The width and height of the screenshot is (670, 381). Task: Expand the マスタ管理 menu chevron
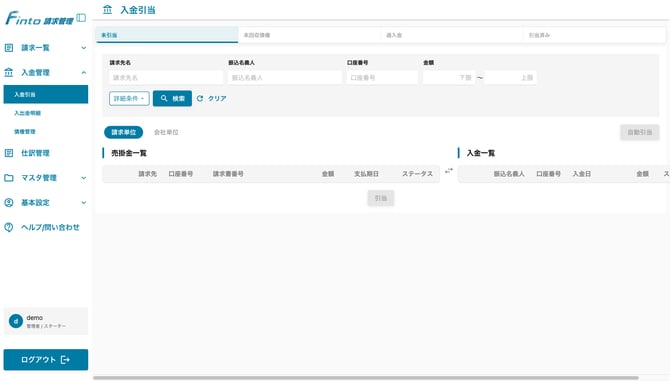[84, 178]
